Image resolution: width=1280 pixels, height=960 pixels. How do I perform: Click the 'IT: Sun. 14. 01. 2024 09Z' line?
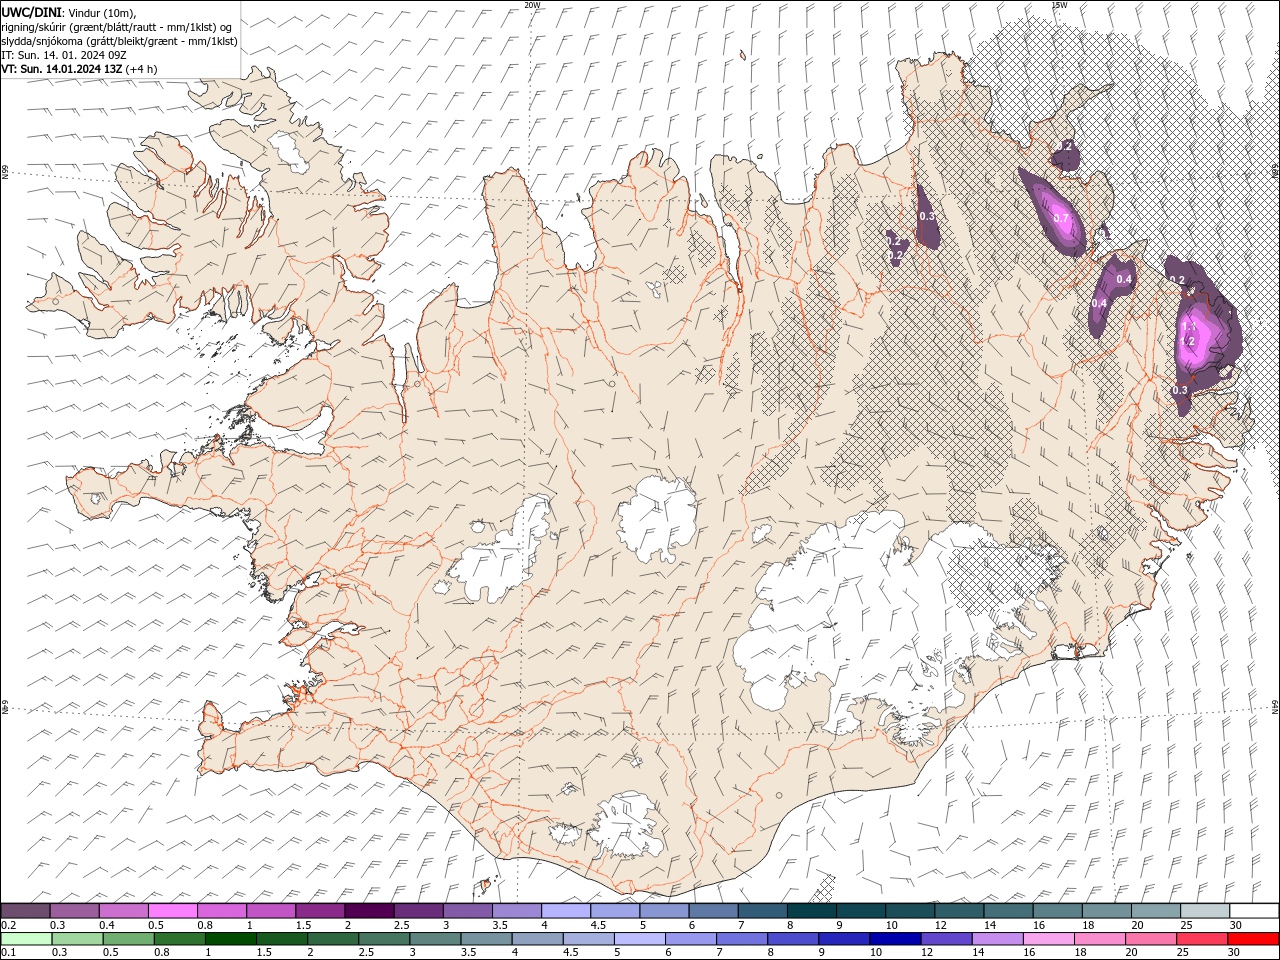[x=63, y=55]
